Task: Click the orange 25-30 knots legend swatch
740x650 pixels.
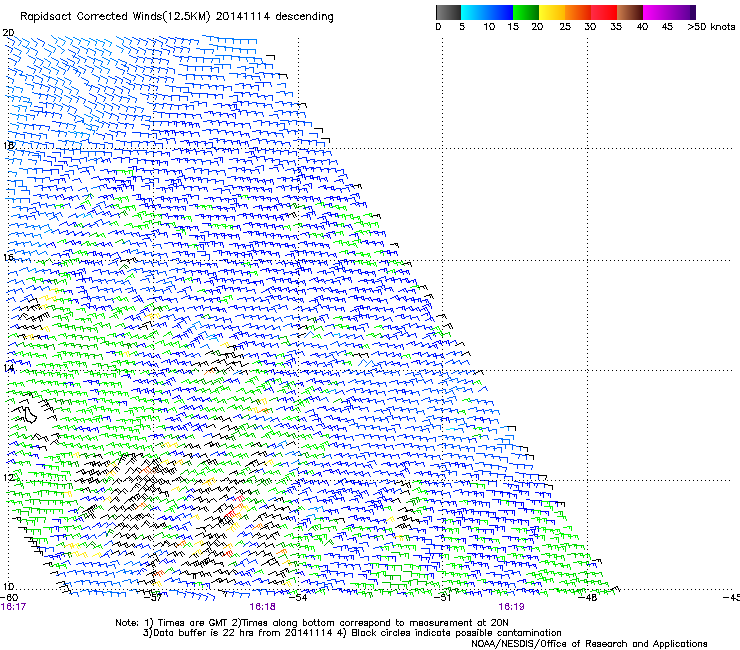Action: pos(578,12)
